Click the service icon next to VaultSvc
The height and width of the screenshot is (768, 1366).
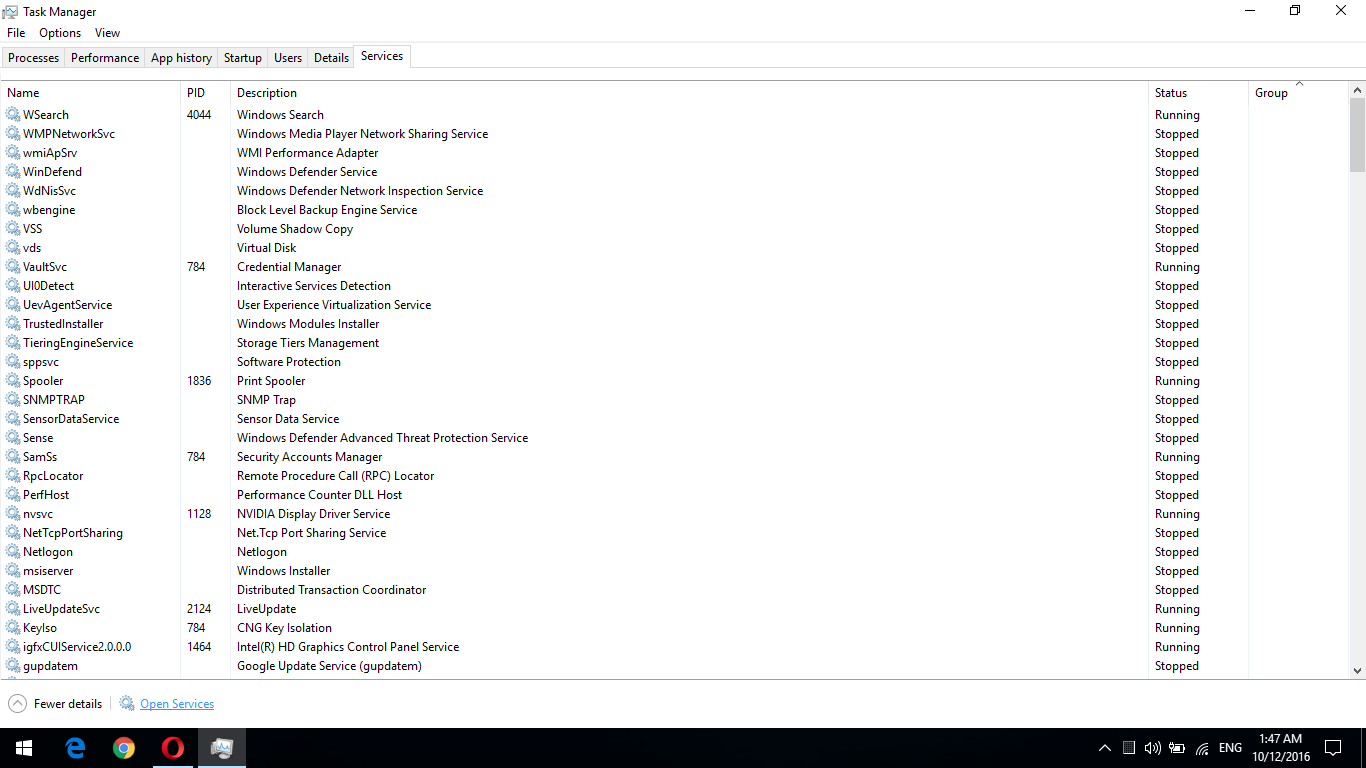pyautogui.click(x=13, y=267)
